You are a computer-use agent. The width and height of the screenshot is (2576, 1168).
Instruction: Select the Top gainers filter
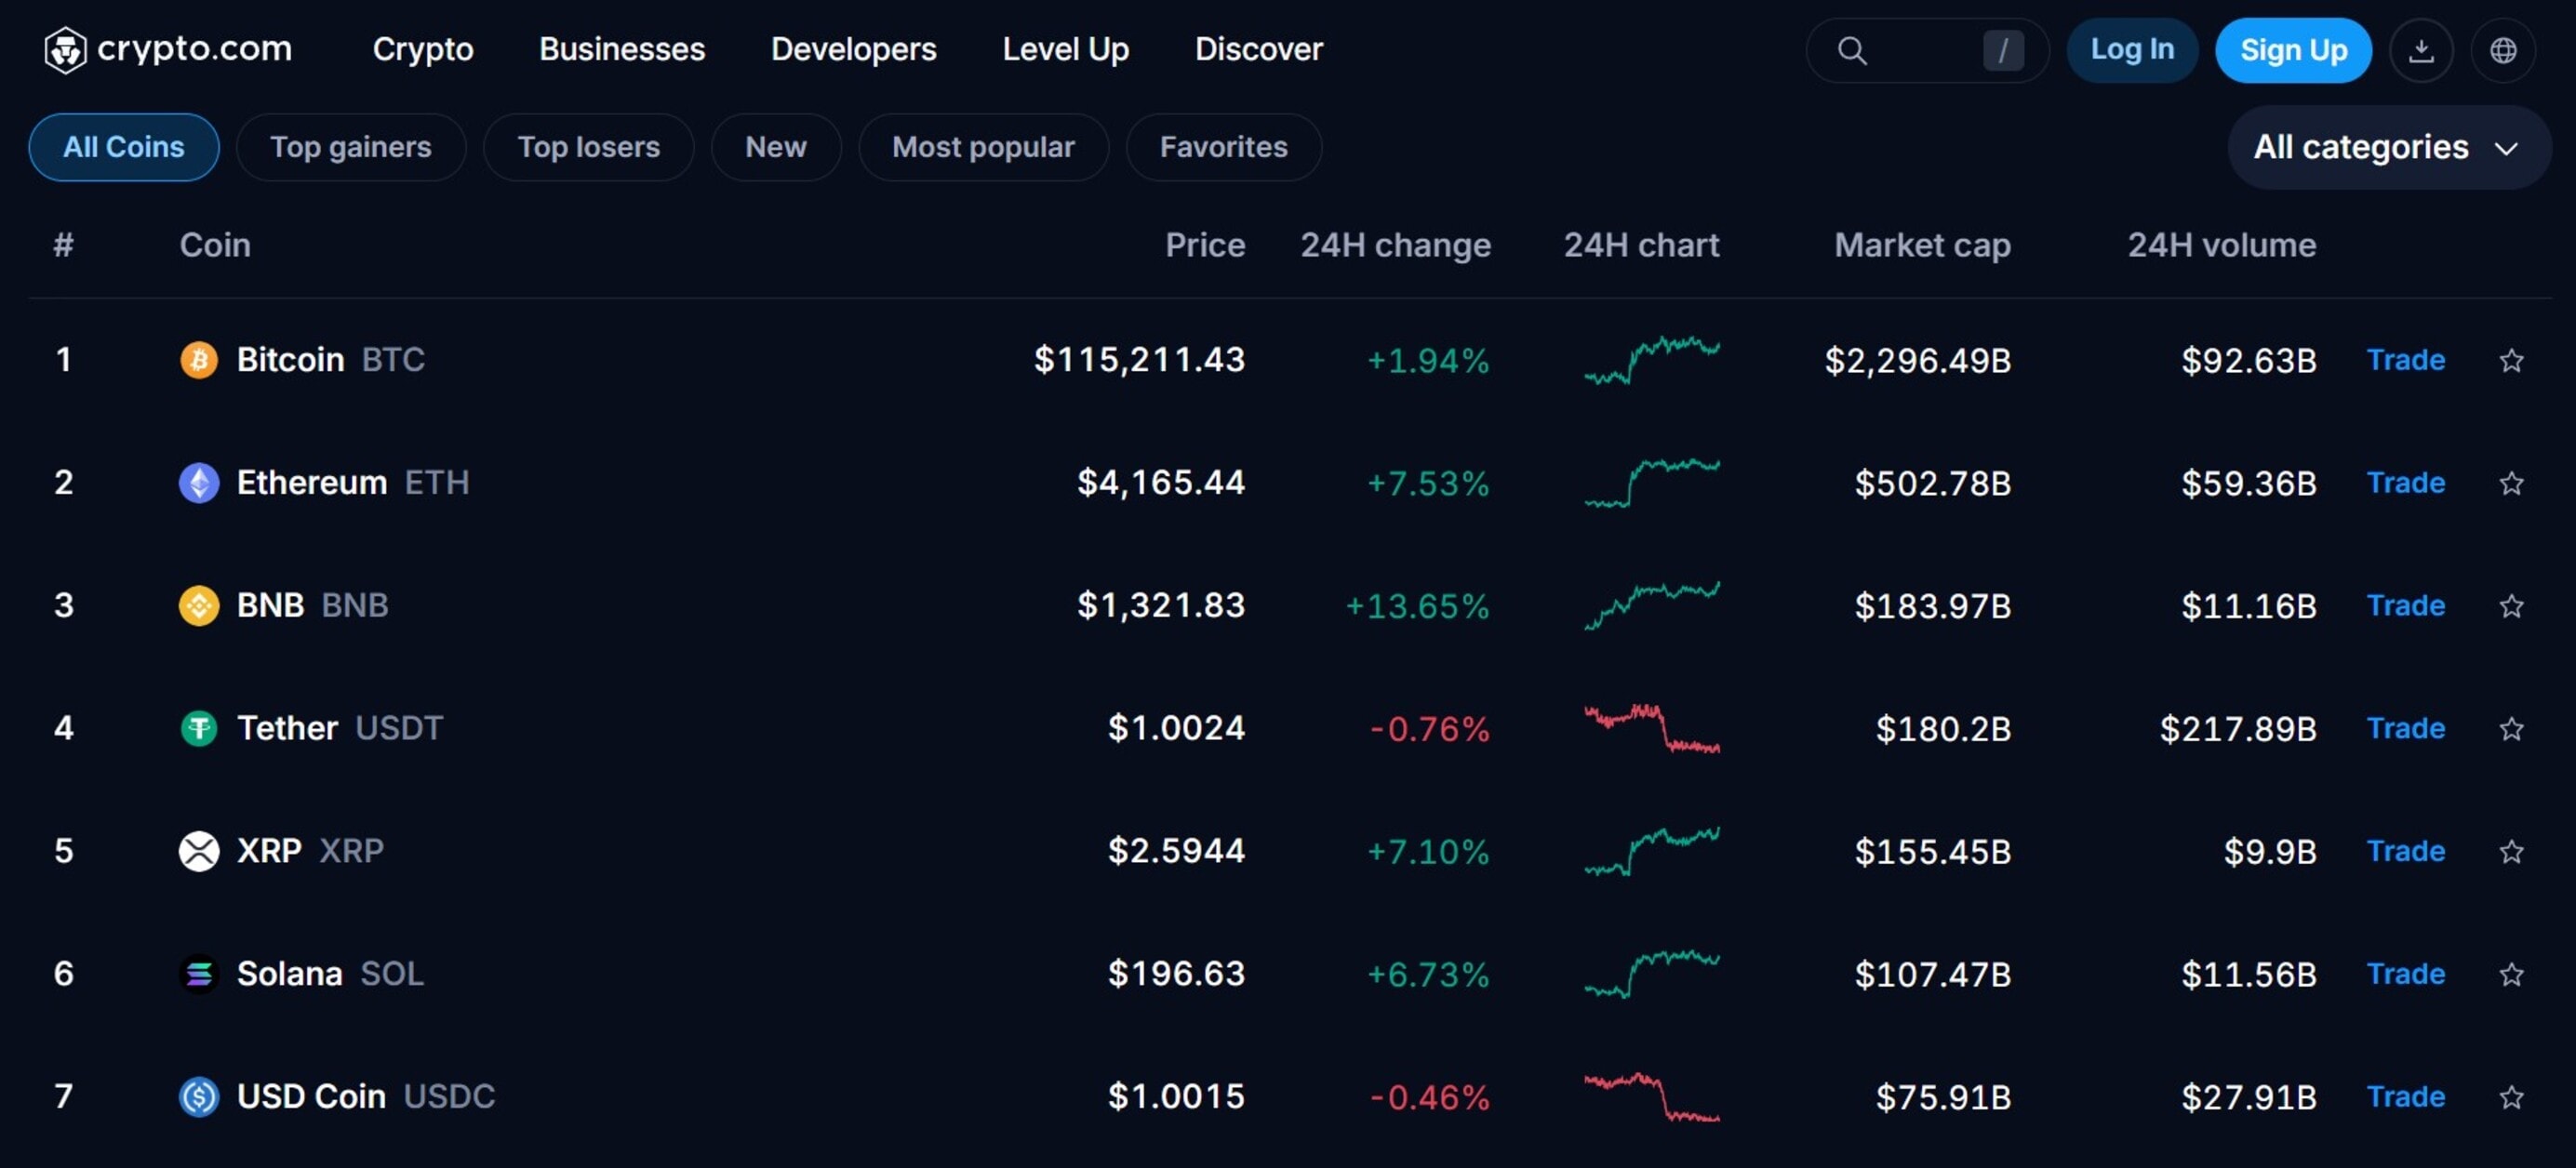[x=351, y=147]
